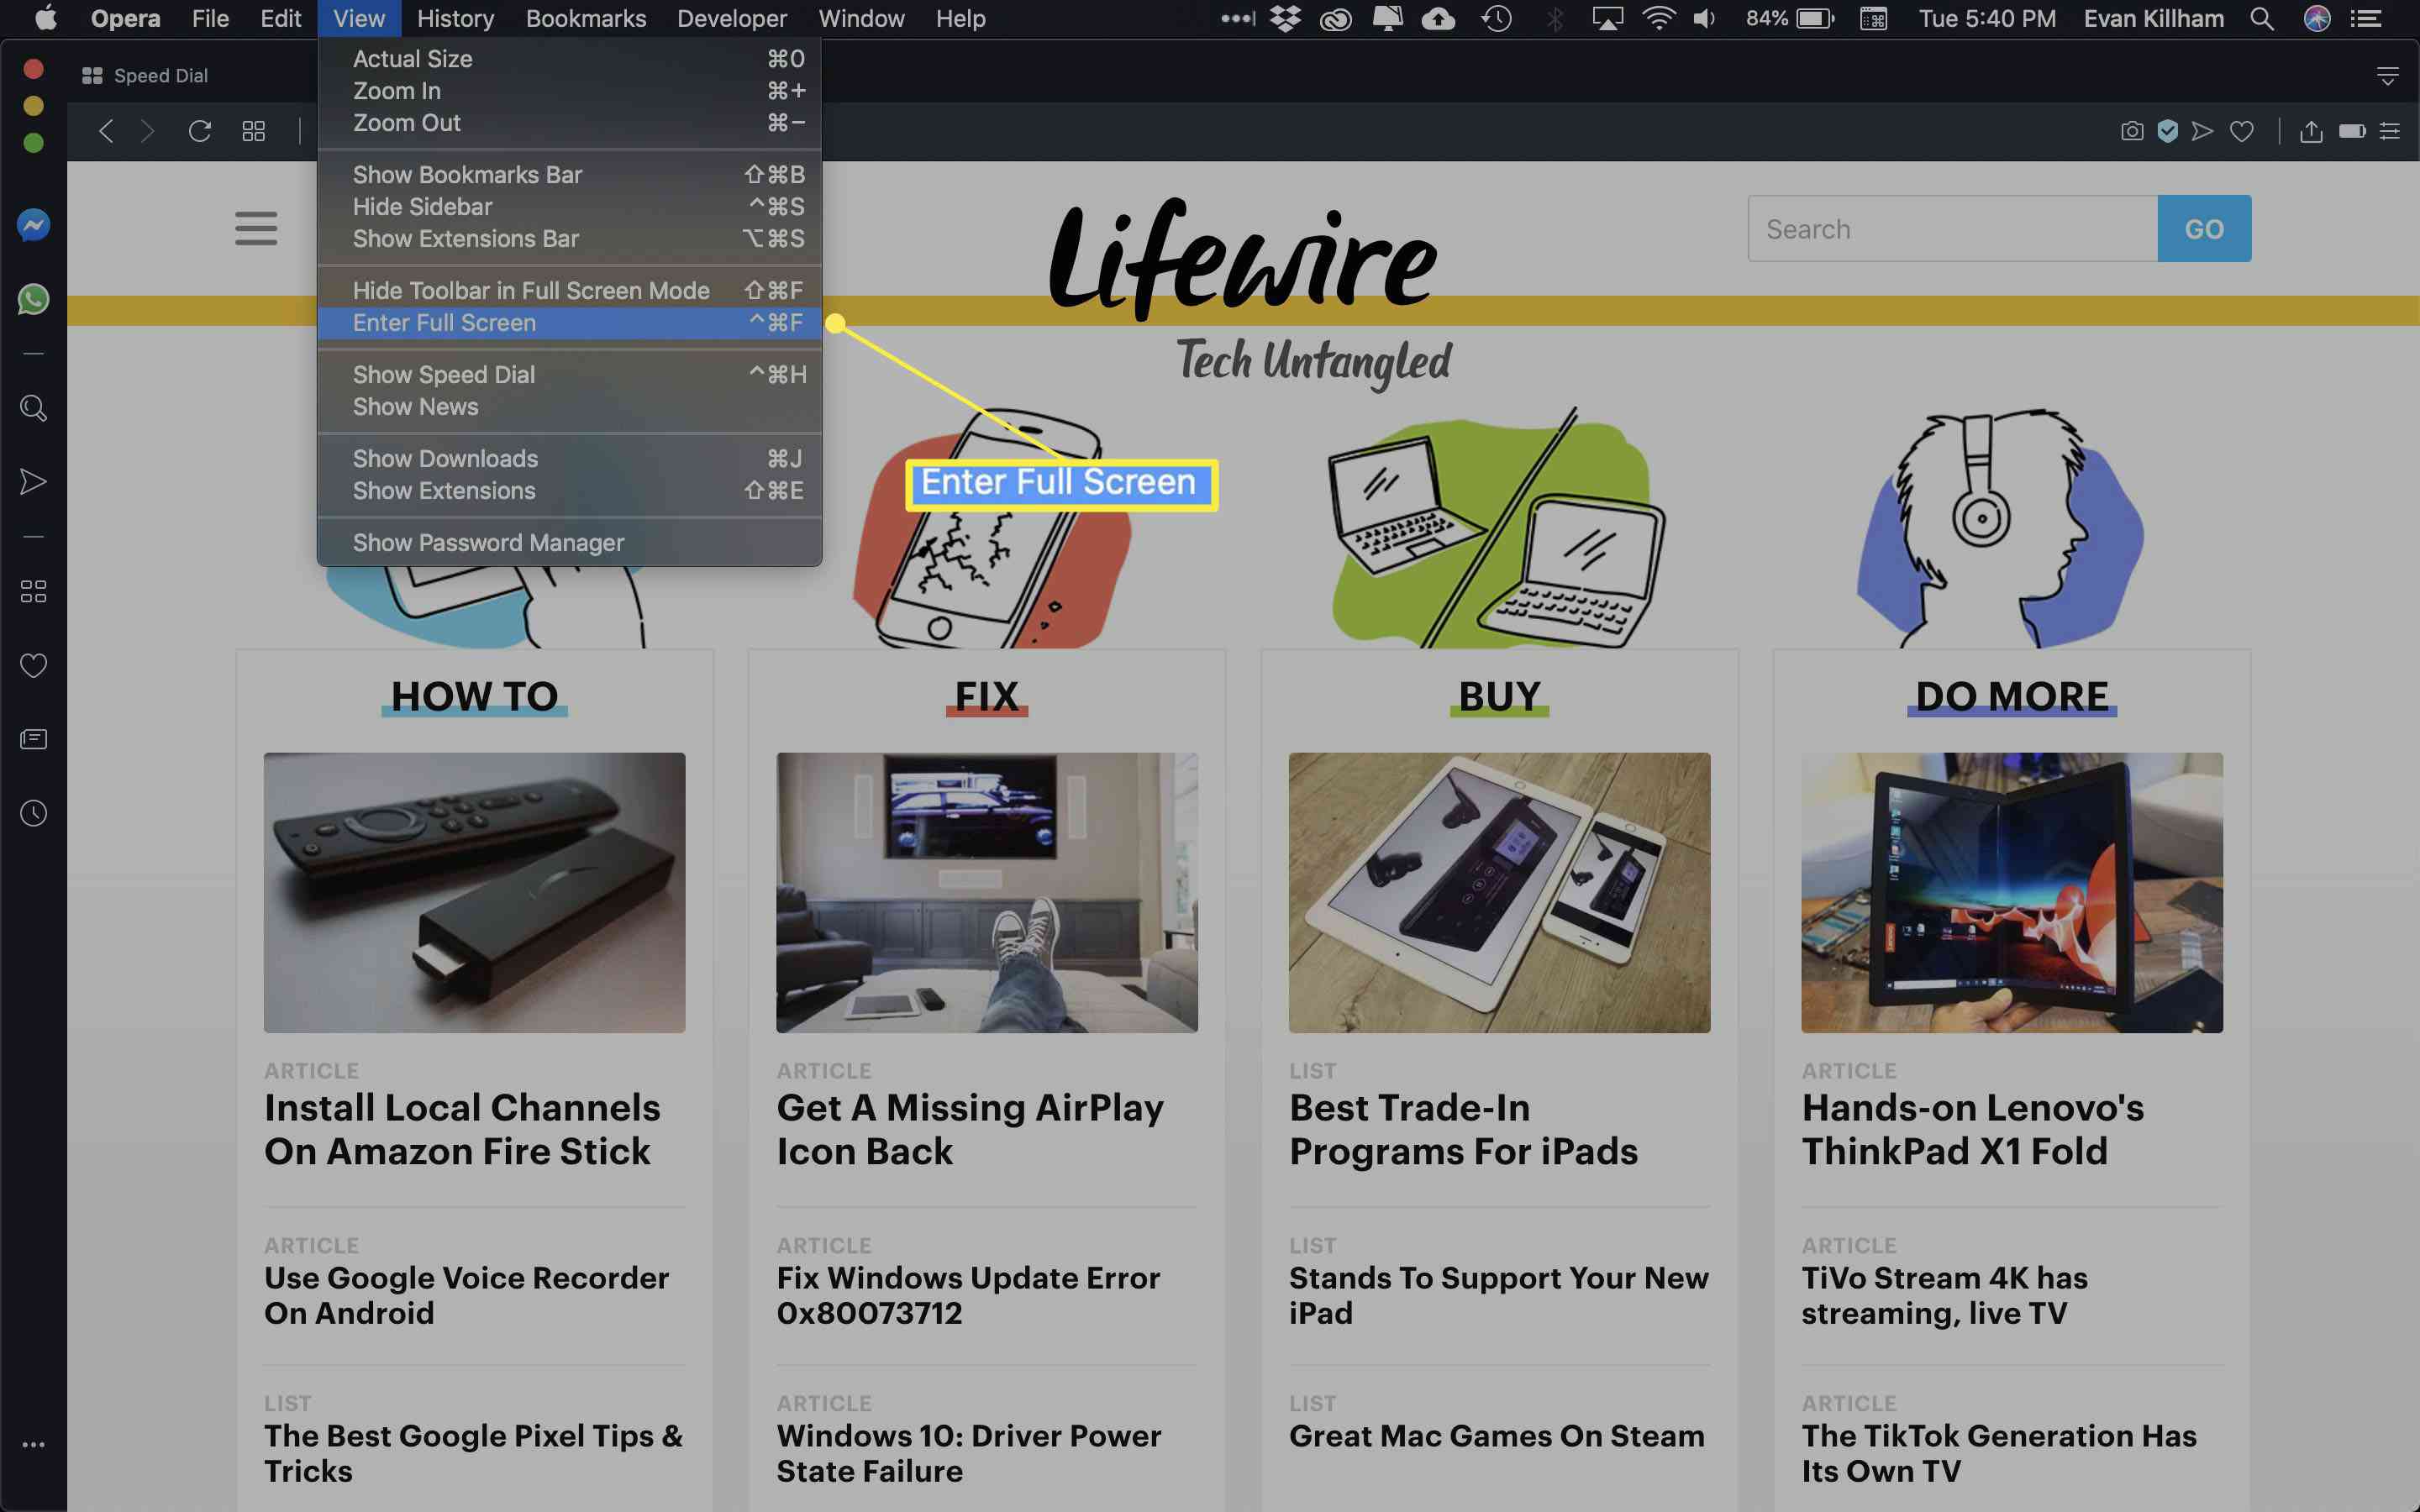Open the History menu in the menu bar
This screenshot has width=2420, height=1512.
click(455, 18)
